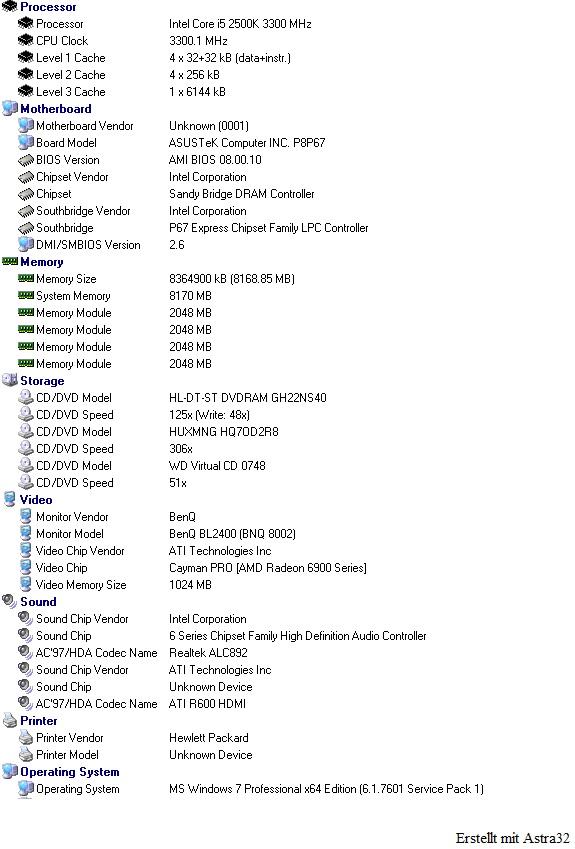
Task: Click the icon next to Level 3 Cache
Action: pos(25,92)
